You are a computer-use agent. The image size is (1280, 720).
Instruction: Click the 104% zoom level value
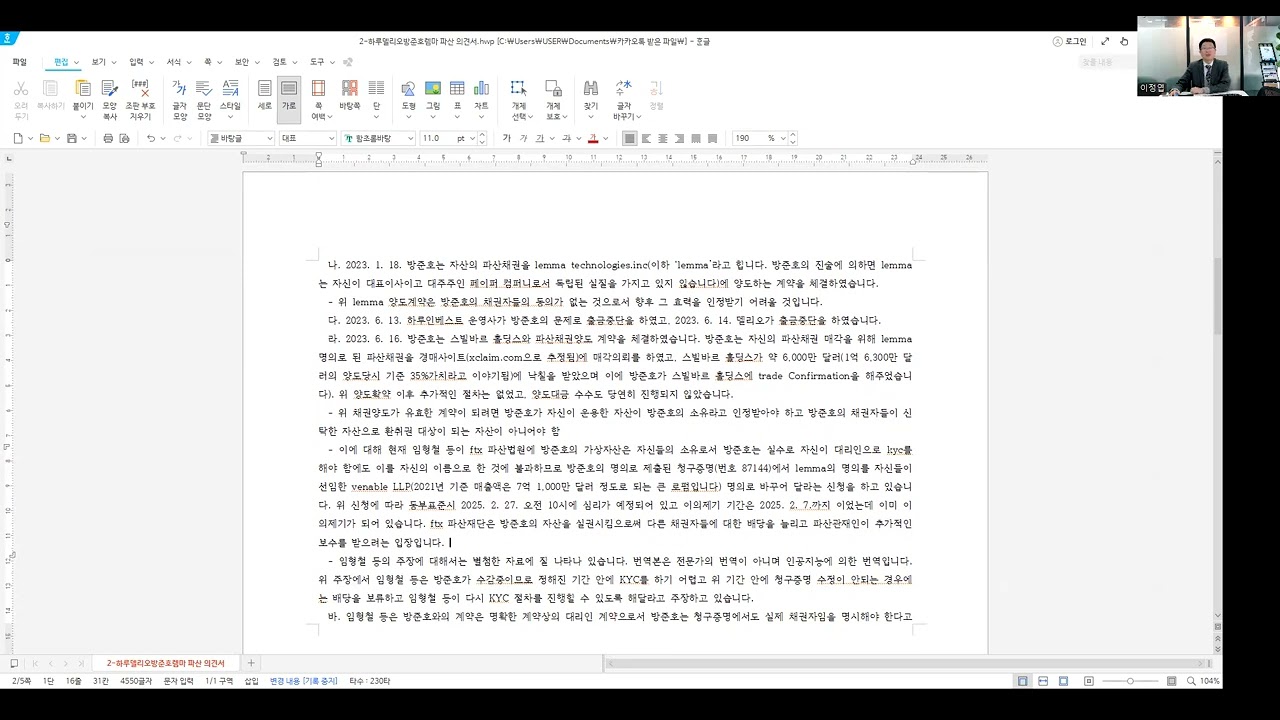[1209, 681]
